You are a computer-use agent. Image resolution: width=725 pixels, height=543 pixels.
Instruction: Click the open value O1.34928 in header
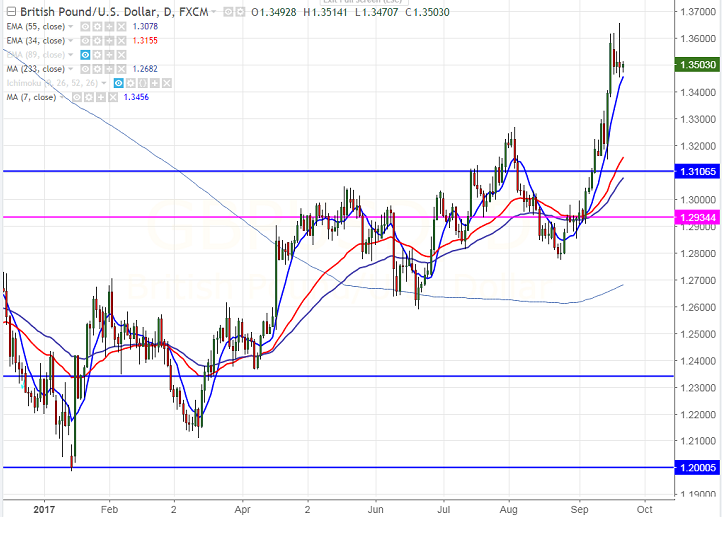pos(274,12)
